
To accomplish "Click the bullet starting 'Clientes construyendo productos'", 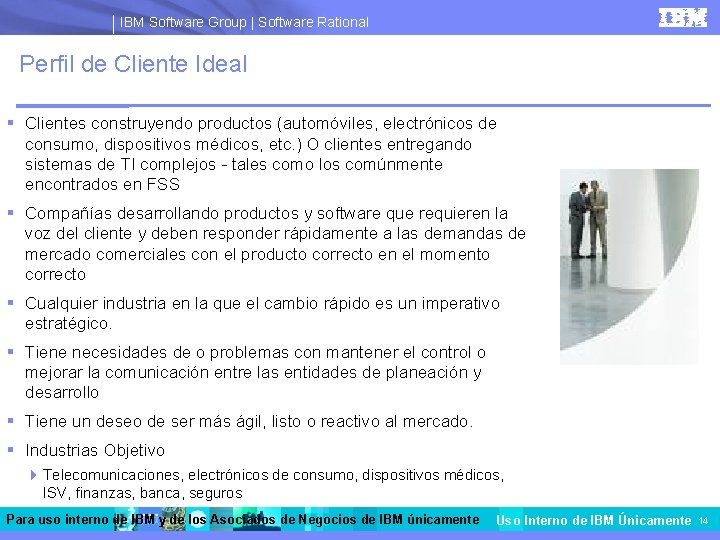I will [261, 154].
